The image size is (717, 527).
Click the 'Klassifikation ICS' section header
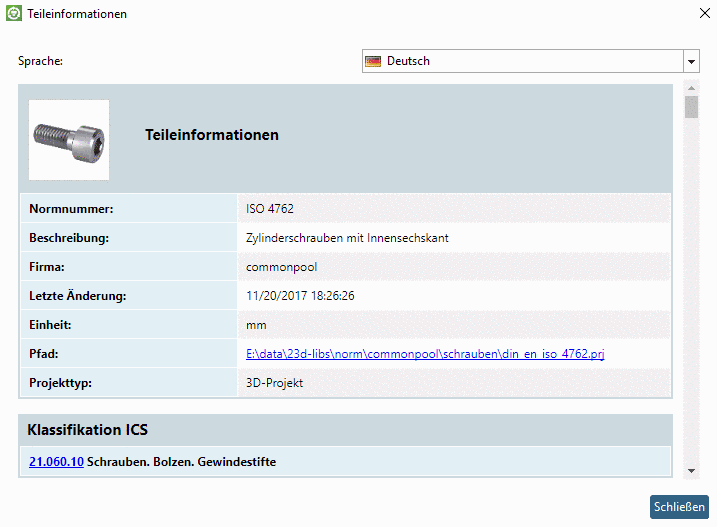point(345,430)
